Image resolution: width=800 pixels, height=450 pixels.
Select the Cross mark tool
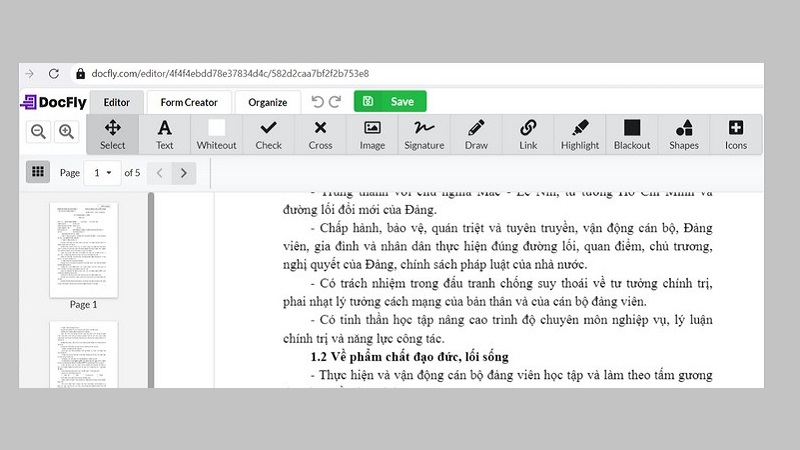(x=320, y=134)
